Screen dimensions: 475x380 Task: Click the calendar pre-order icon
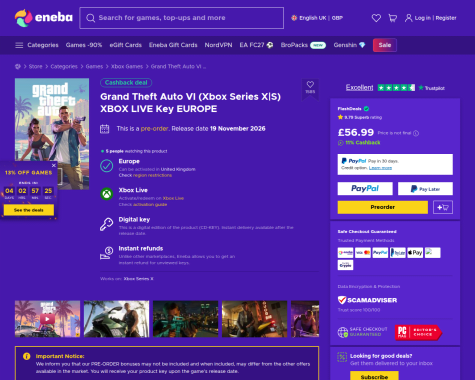[105, 129]
